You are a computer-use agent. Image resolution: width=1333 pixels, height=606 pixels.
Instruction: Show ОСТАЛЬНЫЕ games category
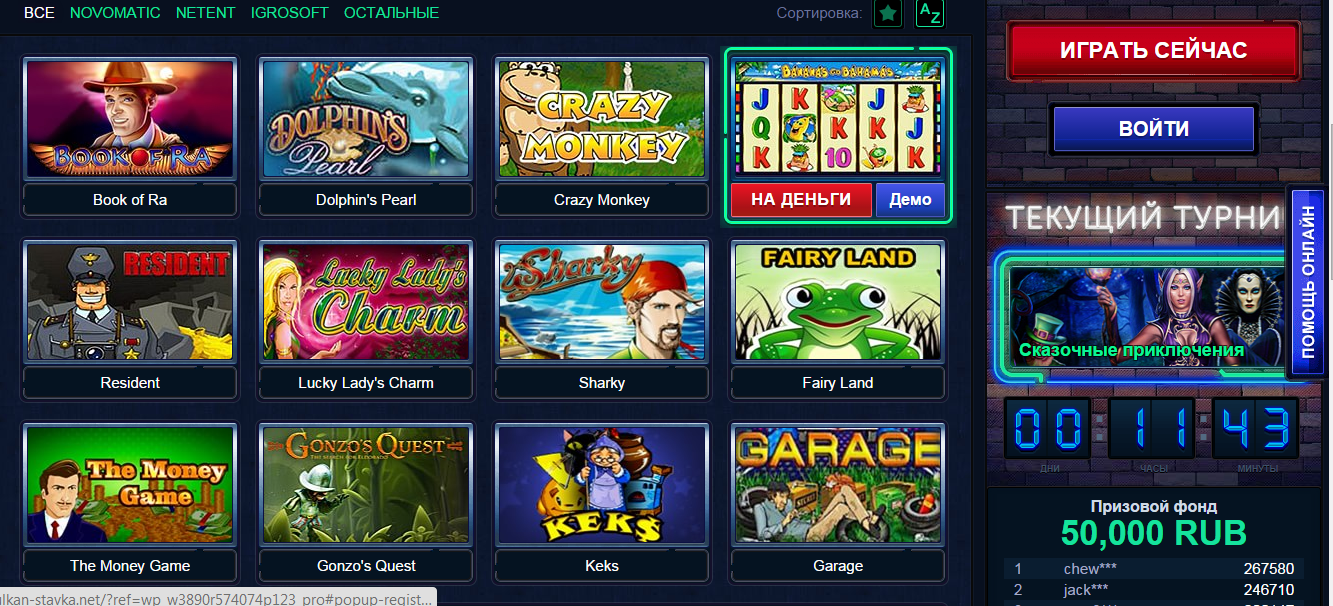click(391, 13)
